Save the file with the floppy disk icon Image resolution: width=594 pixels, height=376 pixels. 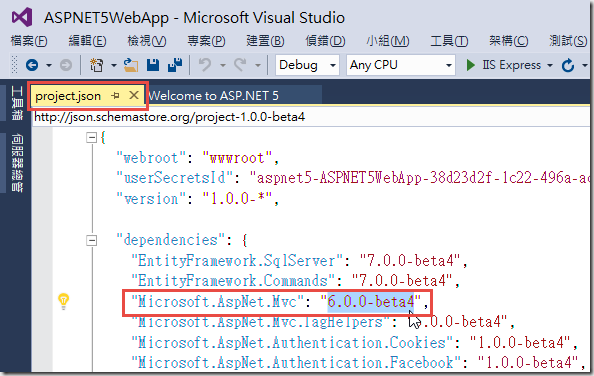pos(153,65)
